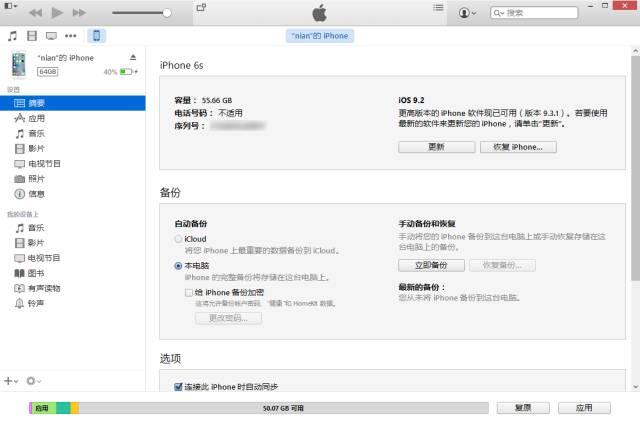Open 铃声 in the sidebar
This screenshot has height=424, width=640.
pyautogui.click(x=73, y=303)
